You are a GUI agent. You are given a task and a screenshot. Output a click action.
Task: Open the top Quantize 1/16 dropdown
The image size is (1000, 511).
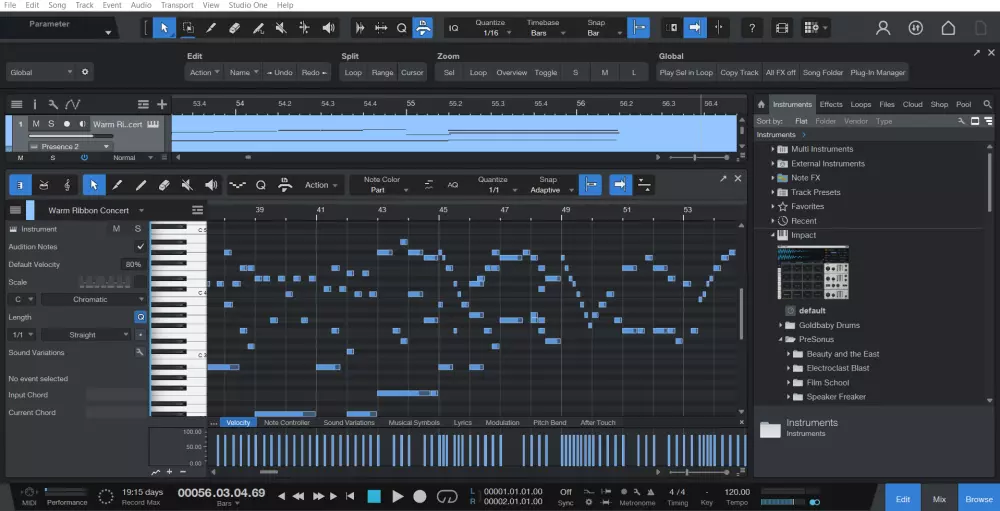(x=494, y=33)
